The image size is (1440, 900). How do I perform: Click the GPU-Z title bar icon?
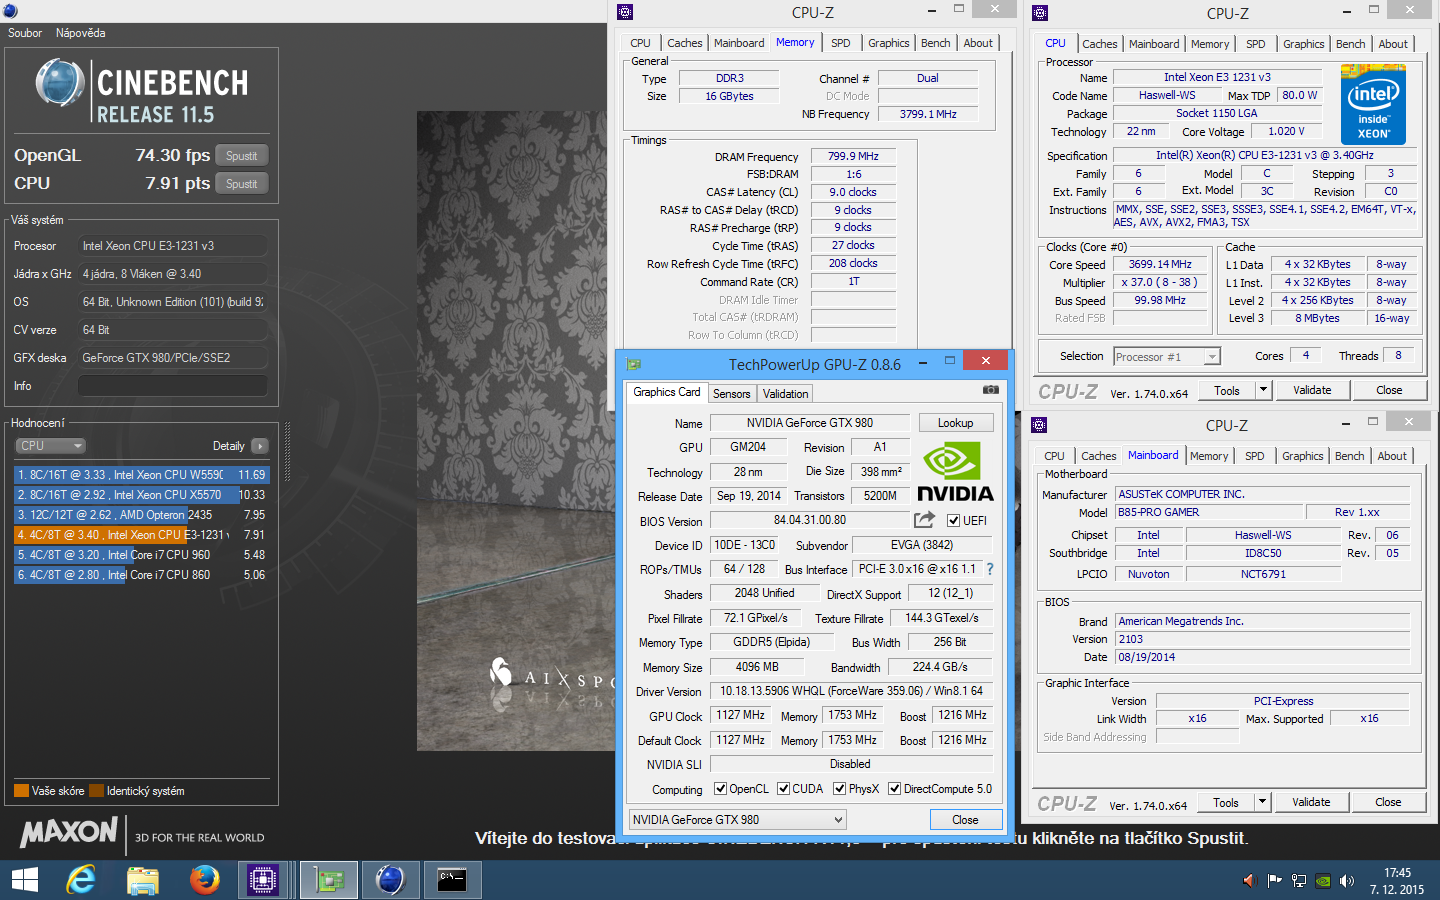(633, 364)
